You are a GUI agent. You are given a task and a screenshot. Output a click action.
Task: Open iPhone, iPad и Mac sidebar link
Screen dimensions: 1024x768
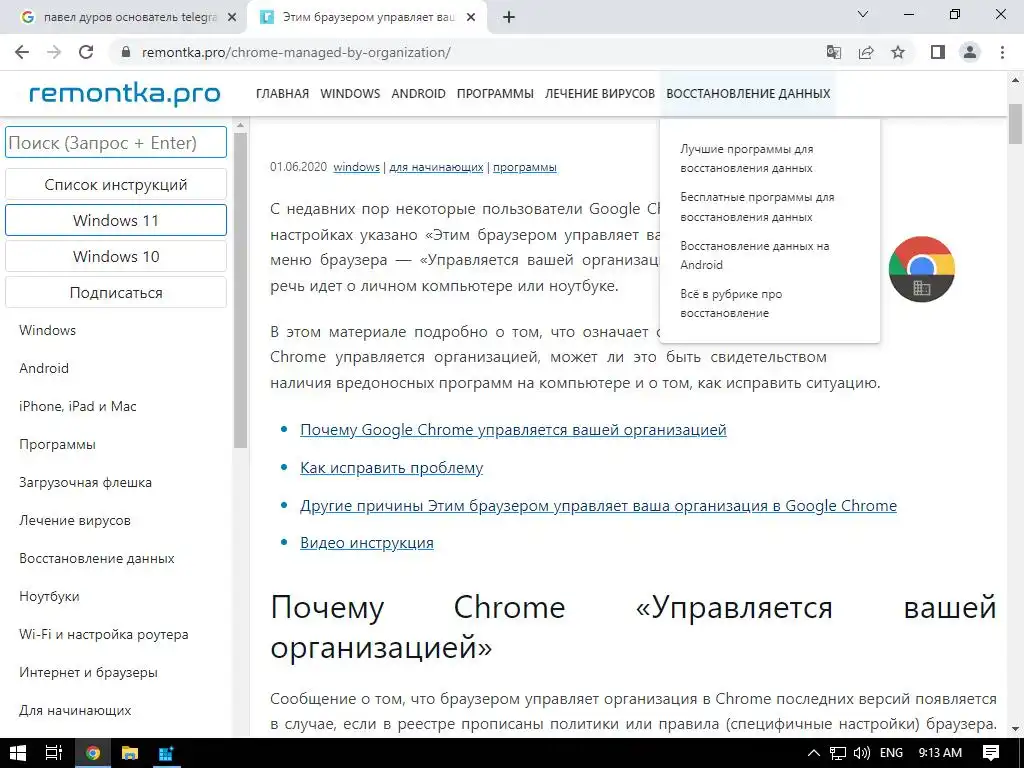click(x=78, y=406)
